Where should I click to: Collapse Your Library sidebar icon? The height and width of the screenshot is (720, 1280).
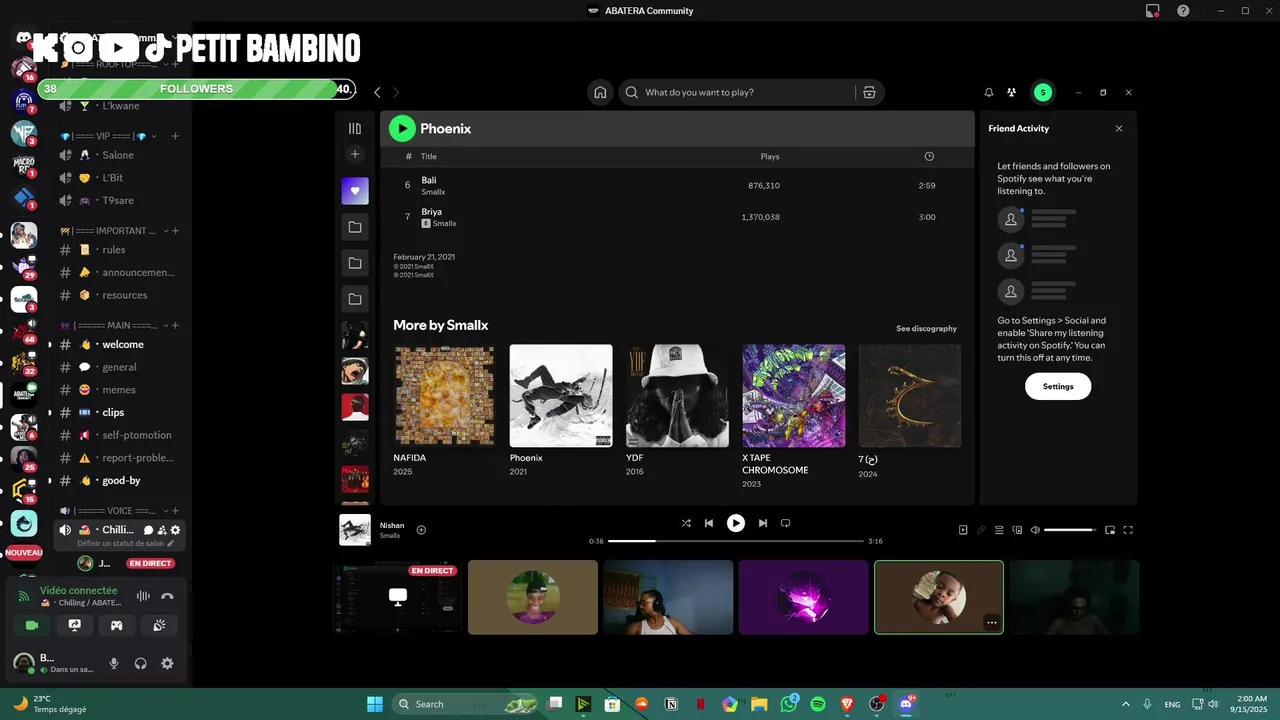[x=354, y=128]
